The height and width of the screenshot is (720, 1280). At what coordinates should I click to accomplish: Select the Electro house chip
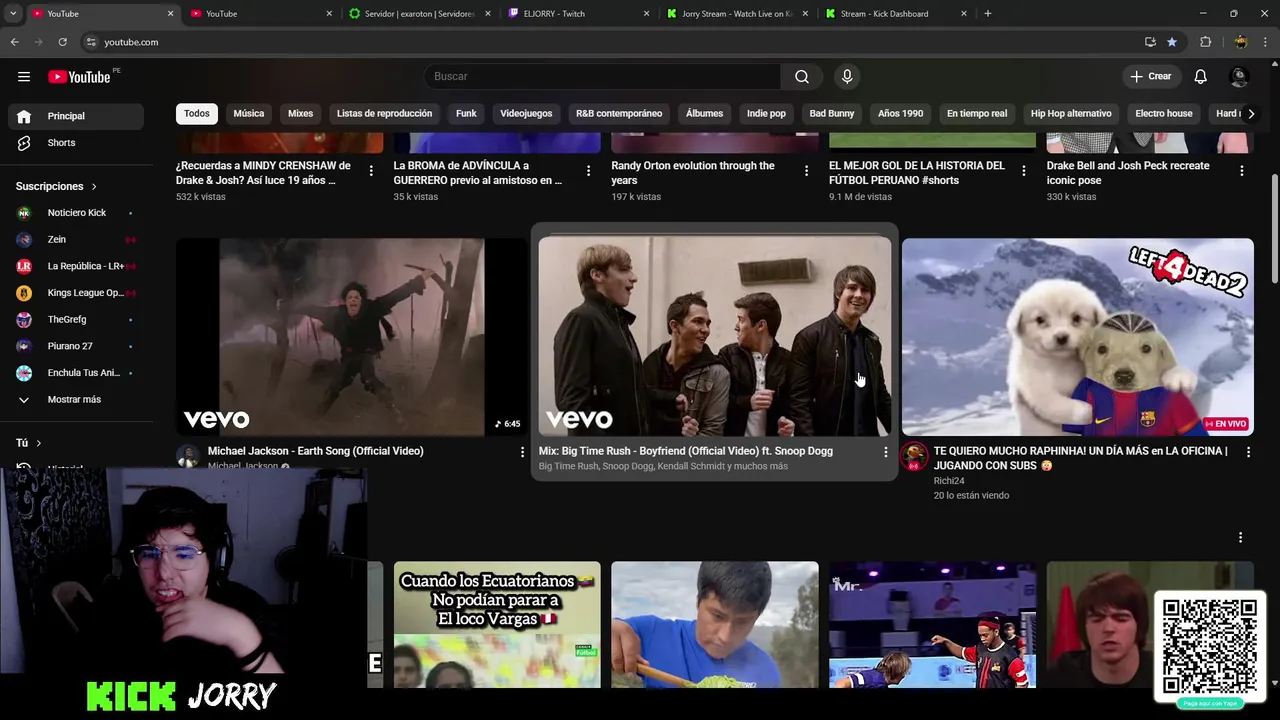1164,114
